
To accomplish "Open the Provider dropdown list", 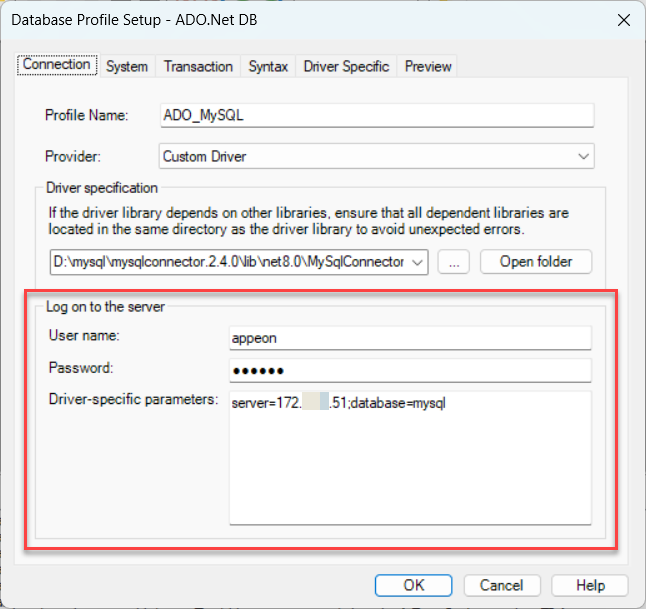I will (583, 156).
